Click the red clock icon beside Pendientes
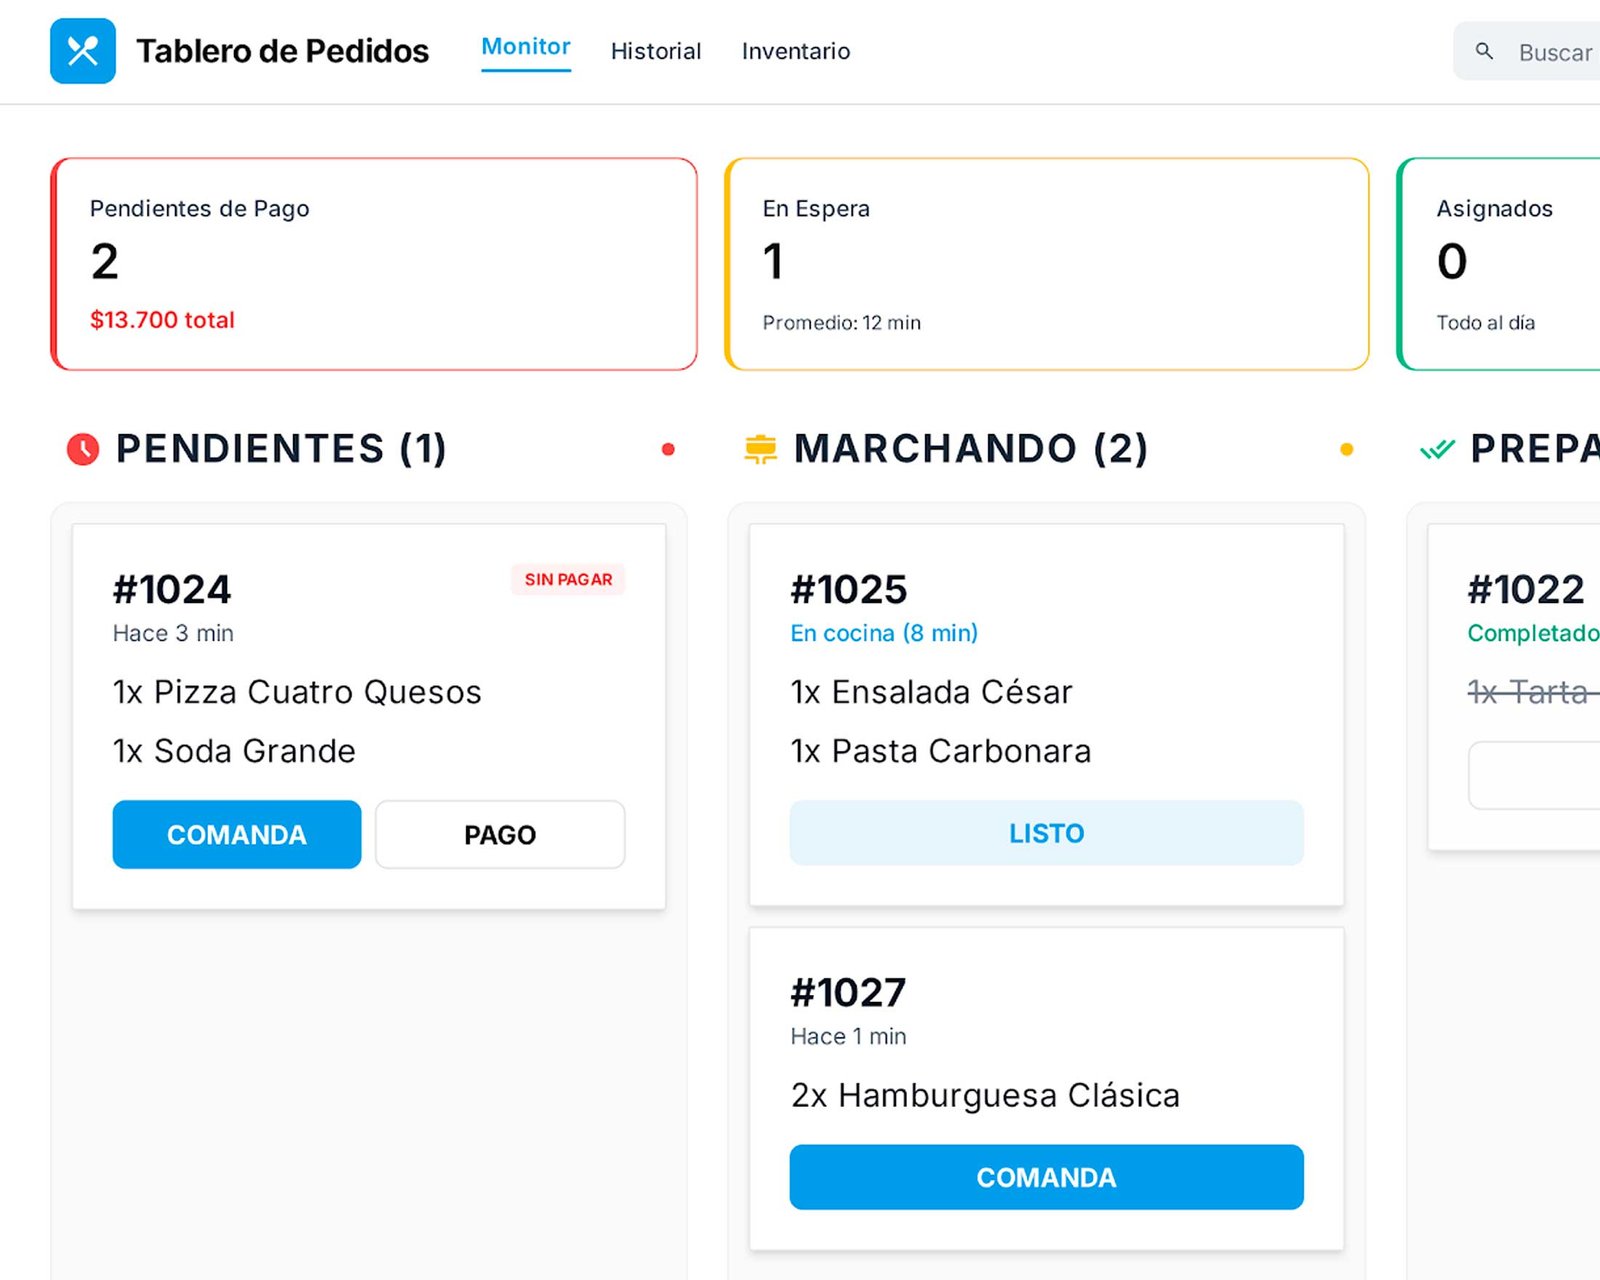This screenshot has height=1280, width=1600. coord(83,449)
